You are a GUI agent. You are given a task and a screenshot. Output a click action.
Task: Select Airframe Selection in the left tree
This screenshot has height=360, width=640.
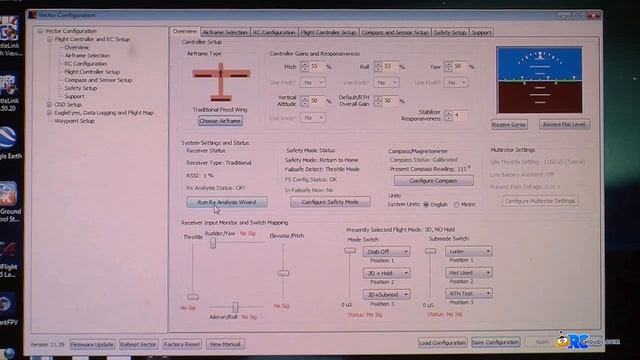pyautogui.click(x=87, y=56)
